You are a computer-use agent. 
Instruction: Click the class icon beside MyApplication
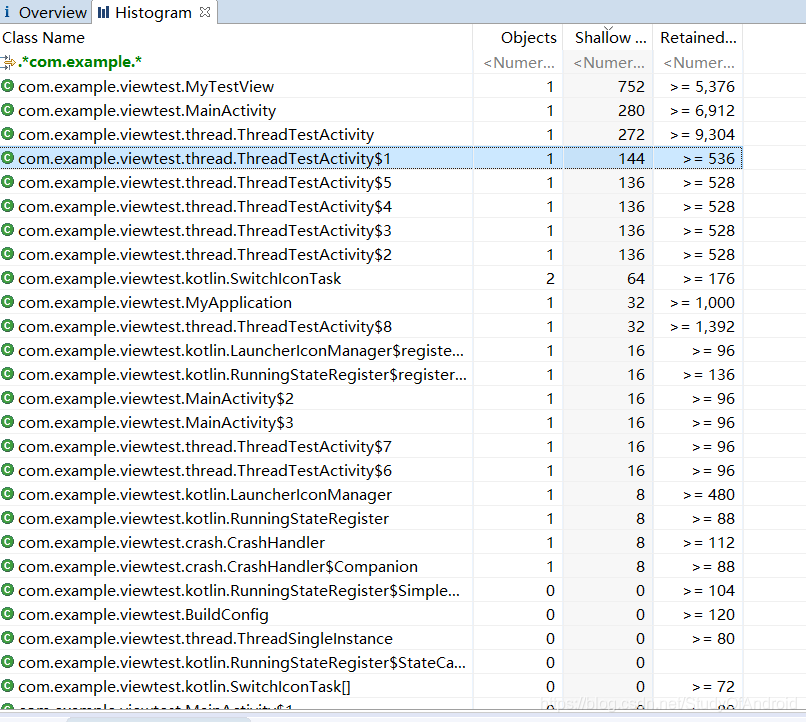[8, 302]
